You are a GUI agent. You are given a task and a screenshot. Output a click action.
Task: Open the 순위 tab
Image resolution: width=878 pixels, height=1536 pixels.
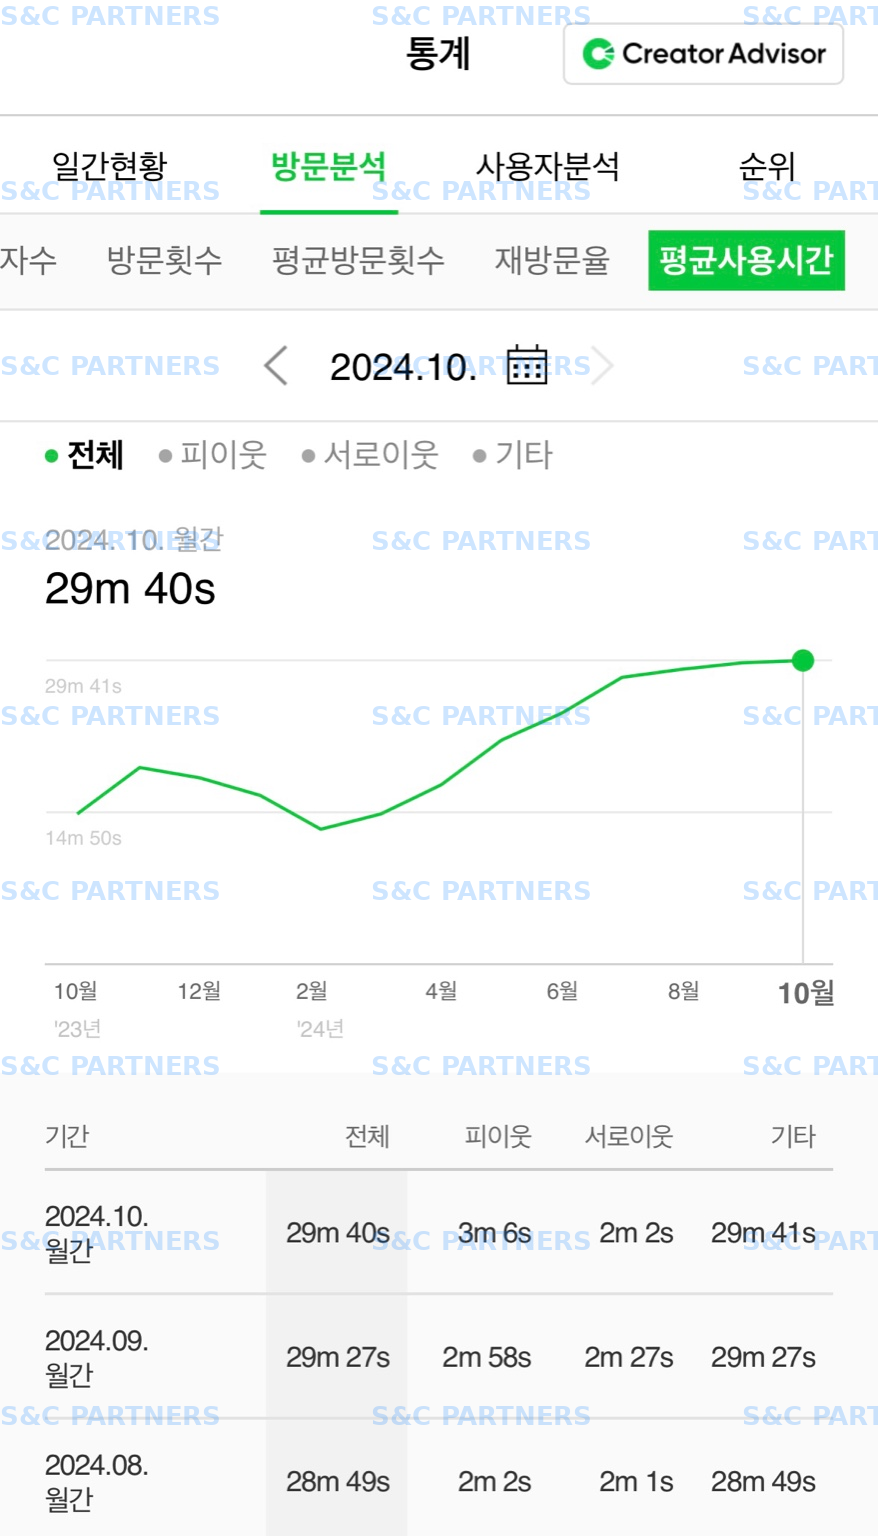point(767,166)
